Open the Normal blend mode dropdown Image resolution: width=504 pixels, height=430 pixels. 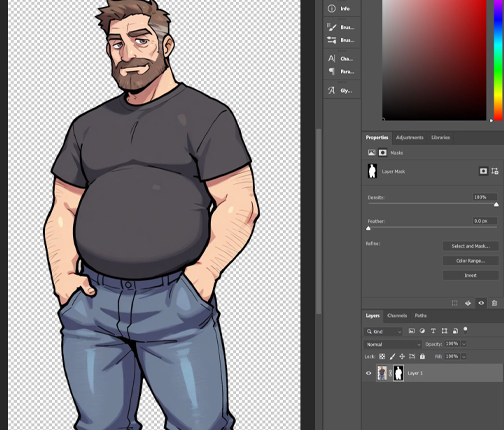[393, 344]
